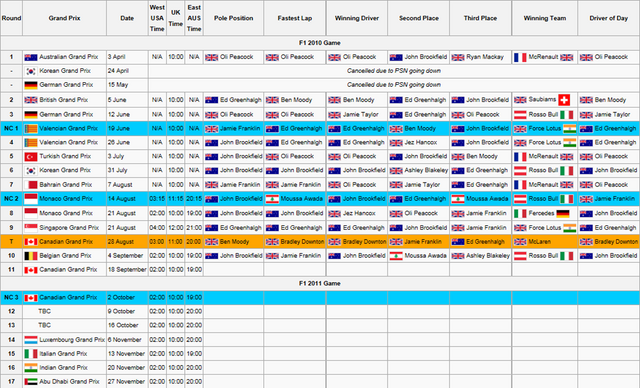
Task: Click the German flag in the 12 June row
Action: click(31, 115)
